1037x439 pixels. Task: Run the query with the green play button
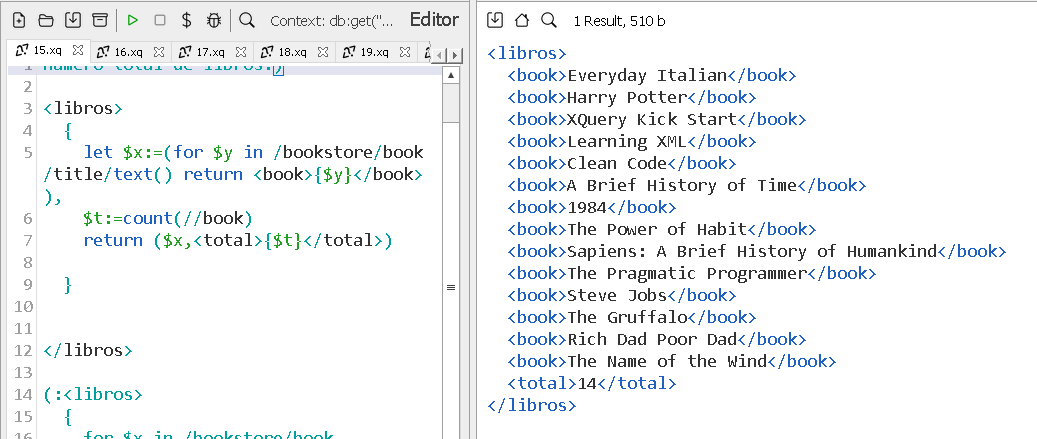tap(133, 20)
